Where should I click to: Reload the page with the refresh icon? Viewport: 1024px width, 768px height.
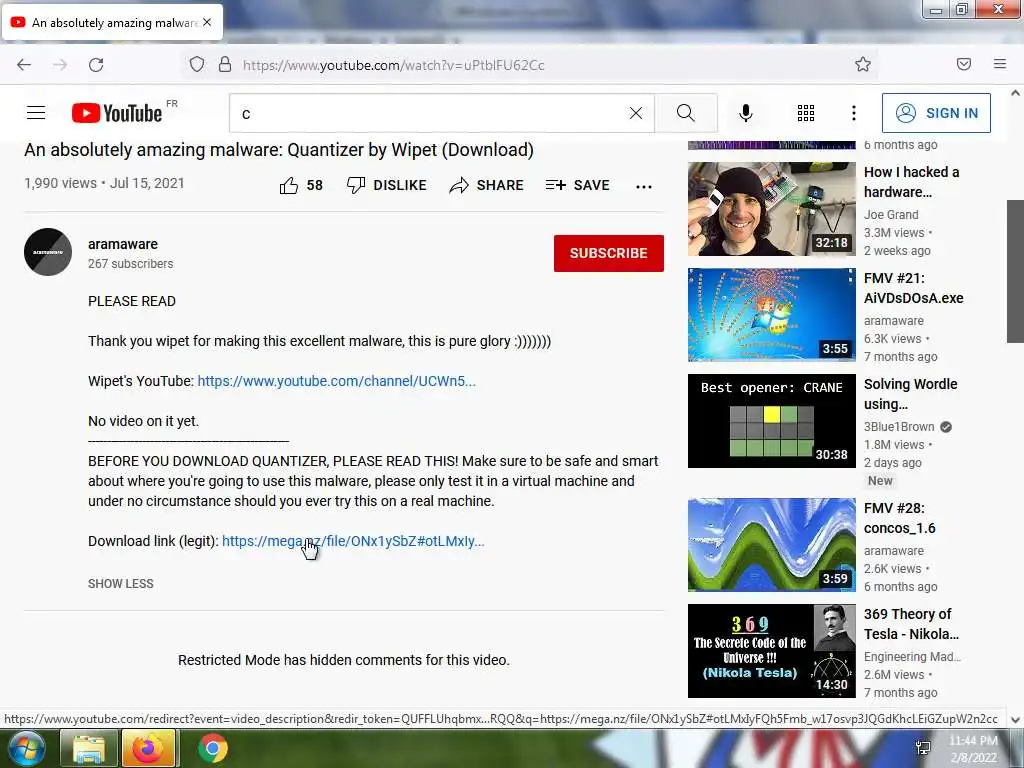click(96, 65)
